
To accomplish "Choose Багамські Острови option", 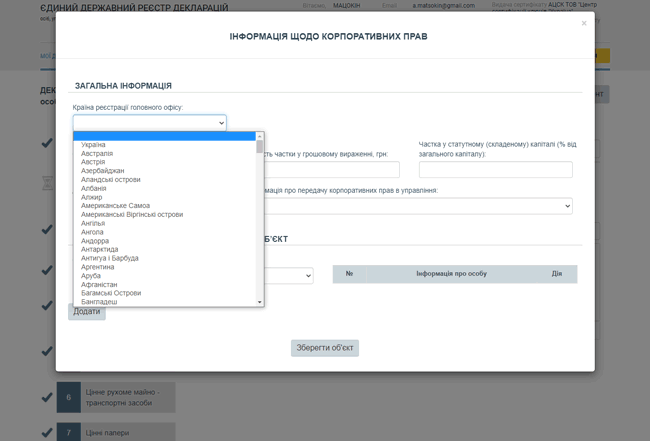I will point(111,293).
